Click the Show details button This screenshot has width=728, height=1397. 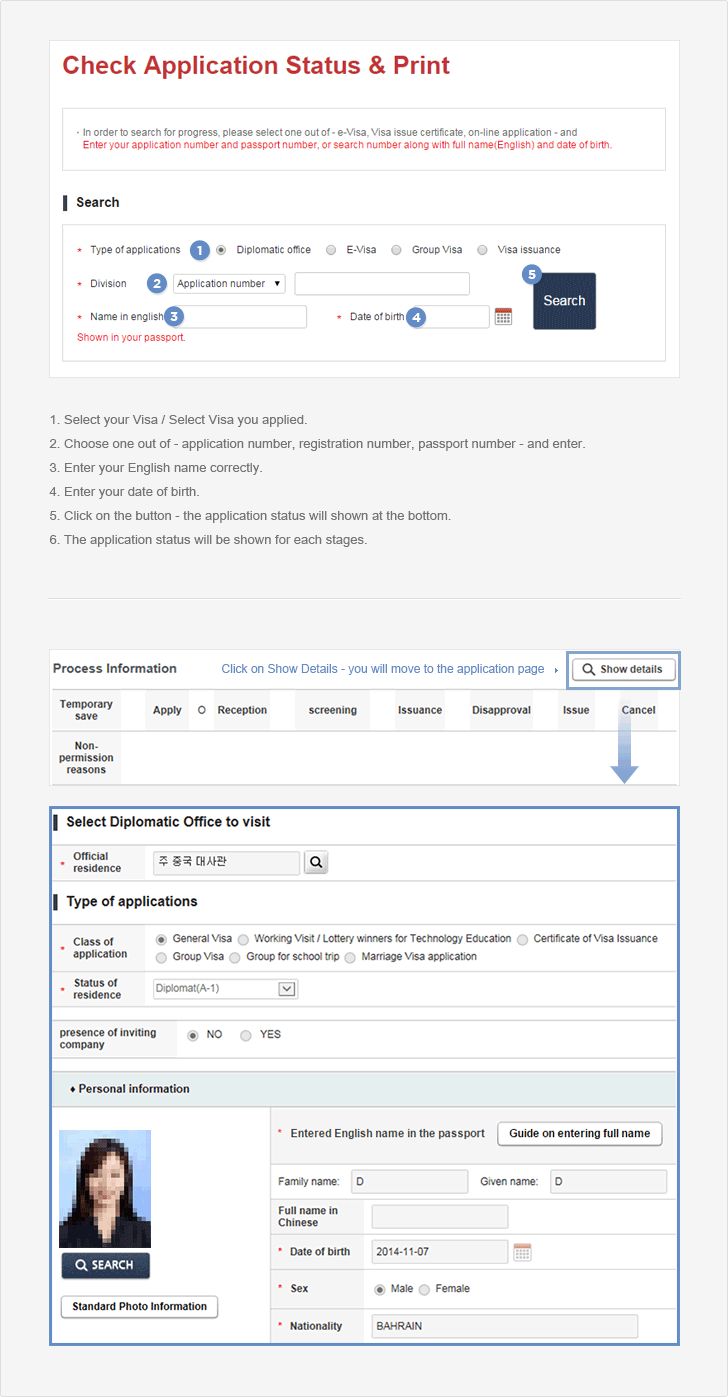point(624,670)
